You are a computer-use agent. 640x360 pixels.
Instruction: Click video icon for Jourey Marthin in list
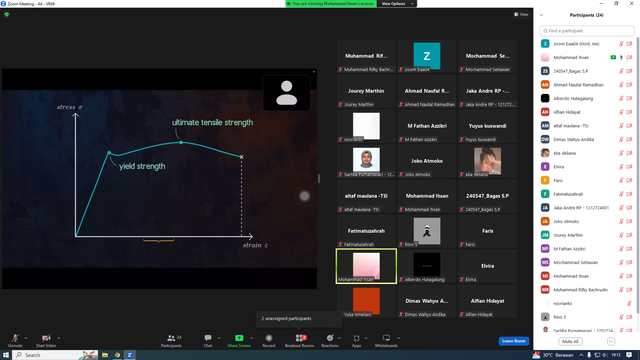629,235
